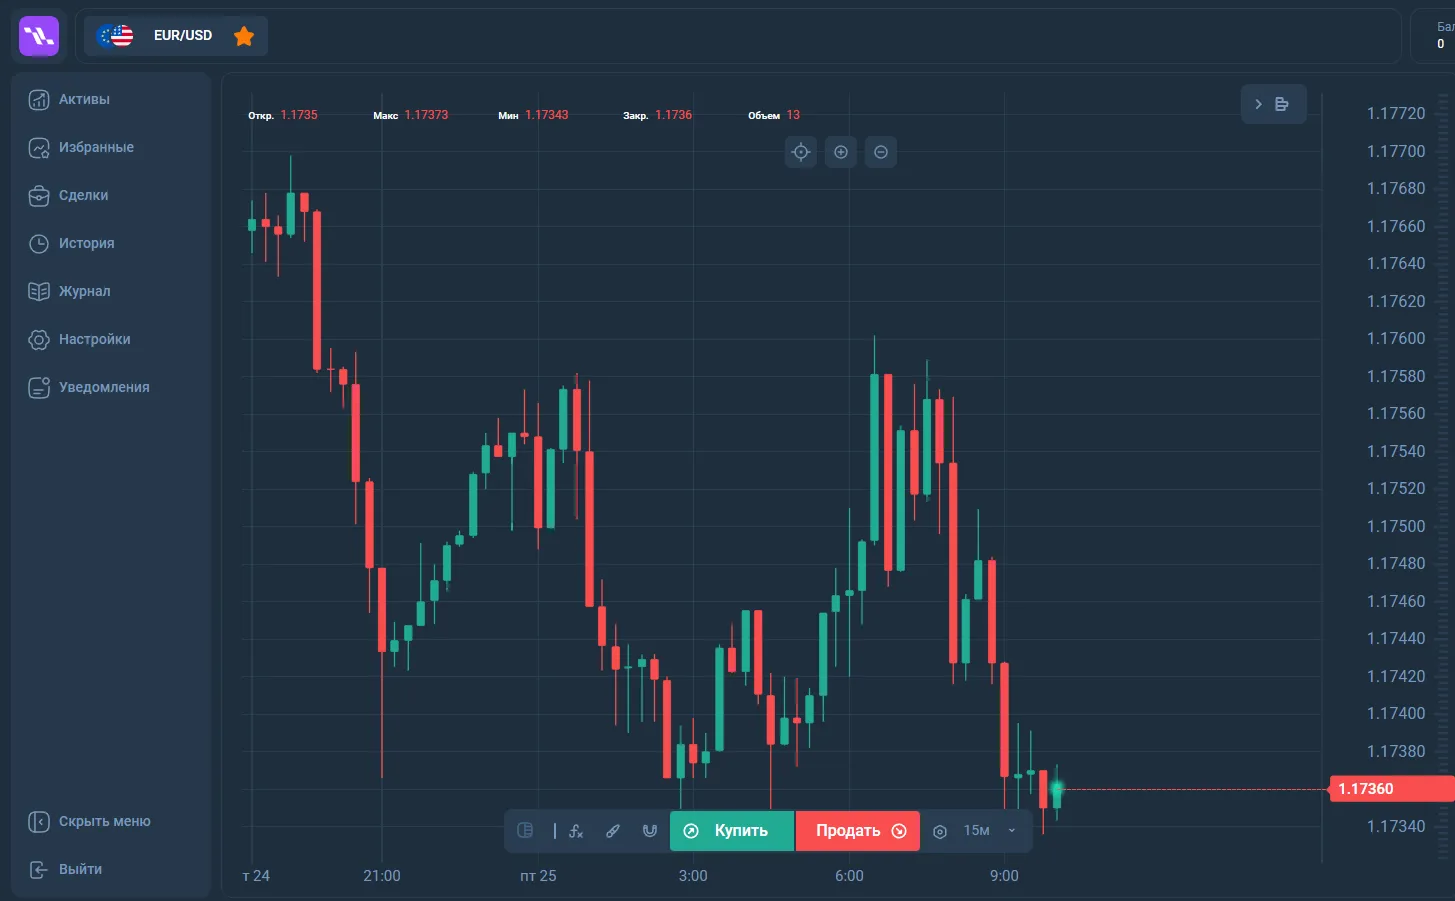Viewport: 1455px width, 901px height.
Task: Select the drawing brush tool
Action: (613, 831)
